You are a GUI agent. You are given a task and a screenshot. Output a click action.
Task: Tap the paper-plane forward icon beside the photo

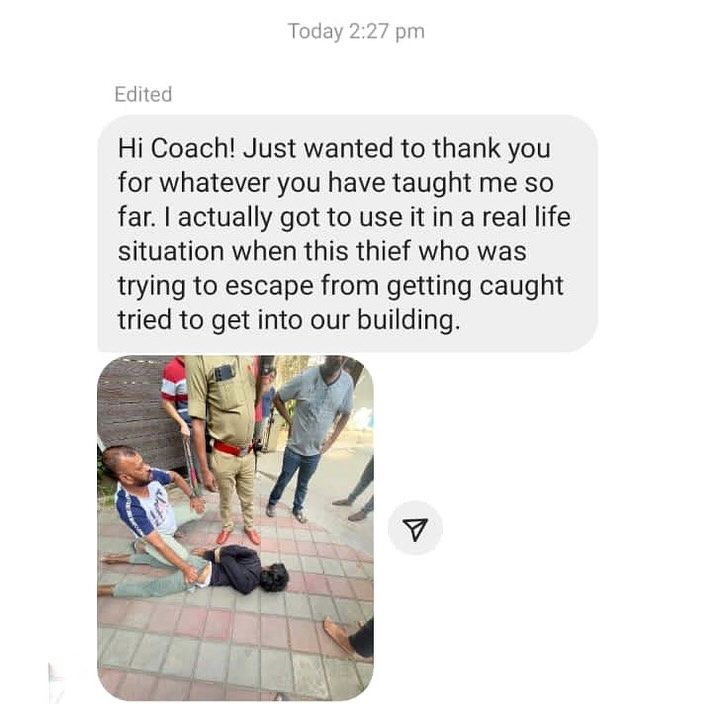click(415, 528)
